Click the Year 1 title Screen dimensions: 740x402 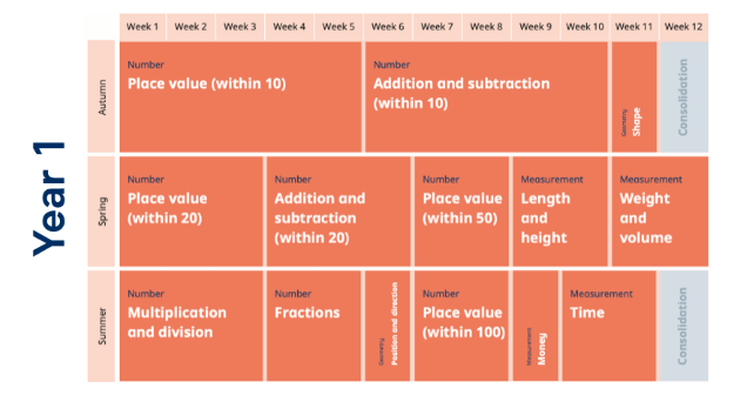(49, 199)
